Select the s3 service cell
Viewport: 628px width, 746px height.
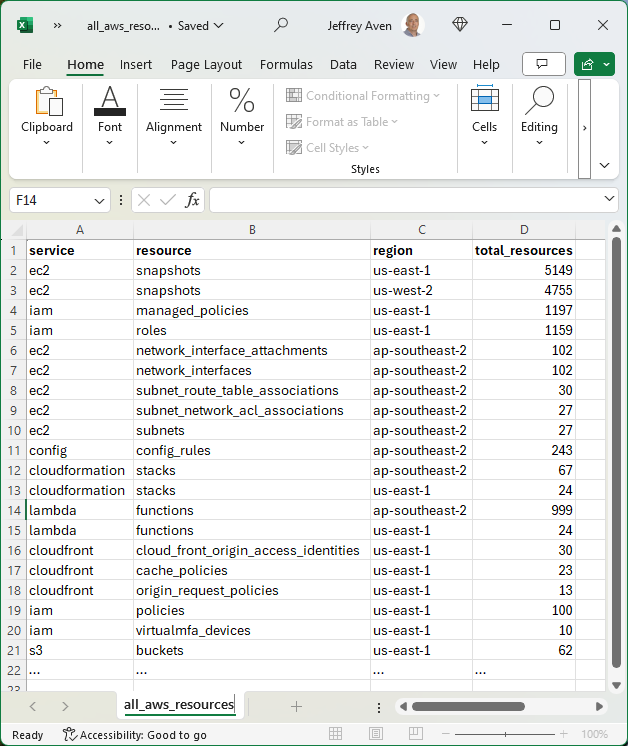click(x=80, y=650)
